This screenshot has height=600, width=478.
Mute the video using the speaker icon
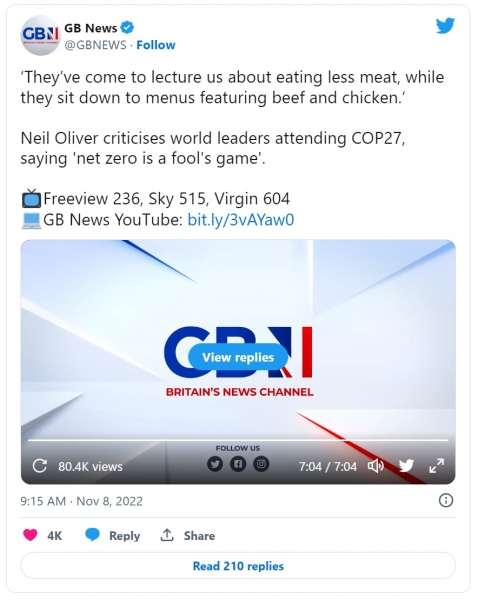pos(375,466)
